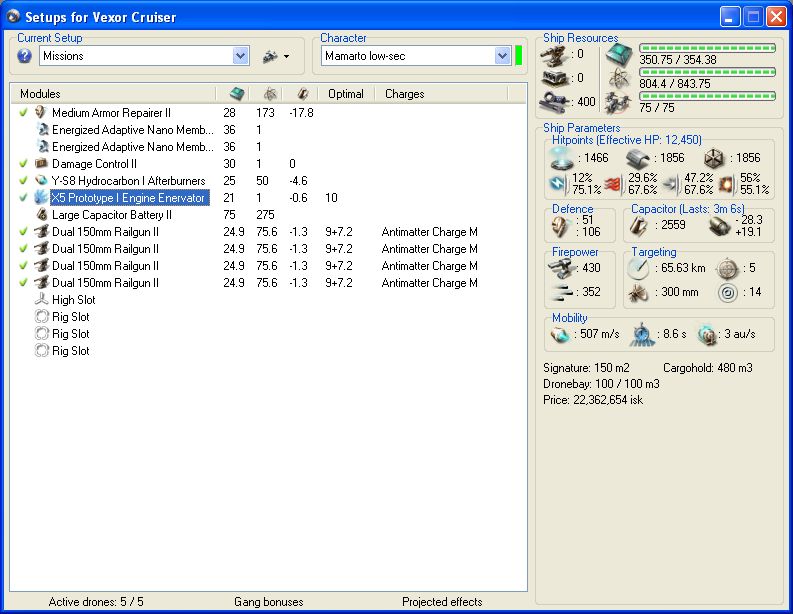Image resolution: width=793 pixels, height=614 pixels.
Task: Open the Projected effects panel
Action: (x=442, y=602)
